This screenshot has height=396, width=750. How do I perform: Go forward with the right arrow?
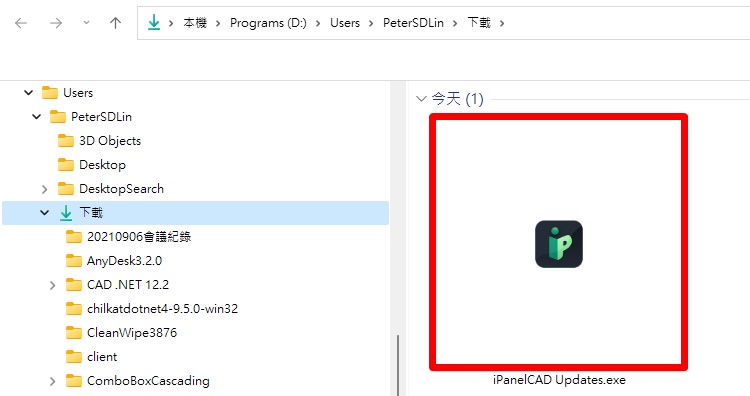coord(56,22)
